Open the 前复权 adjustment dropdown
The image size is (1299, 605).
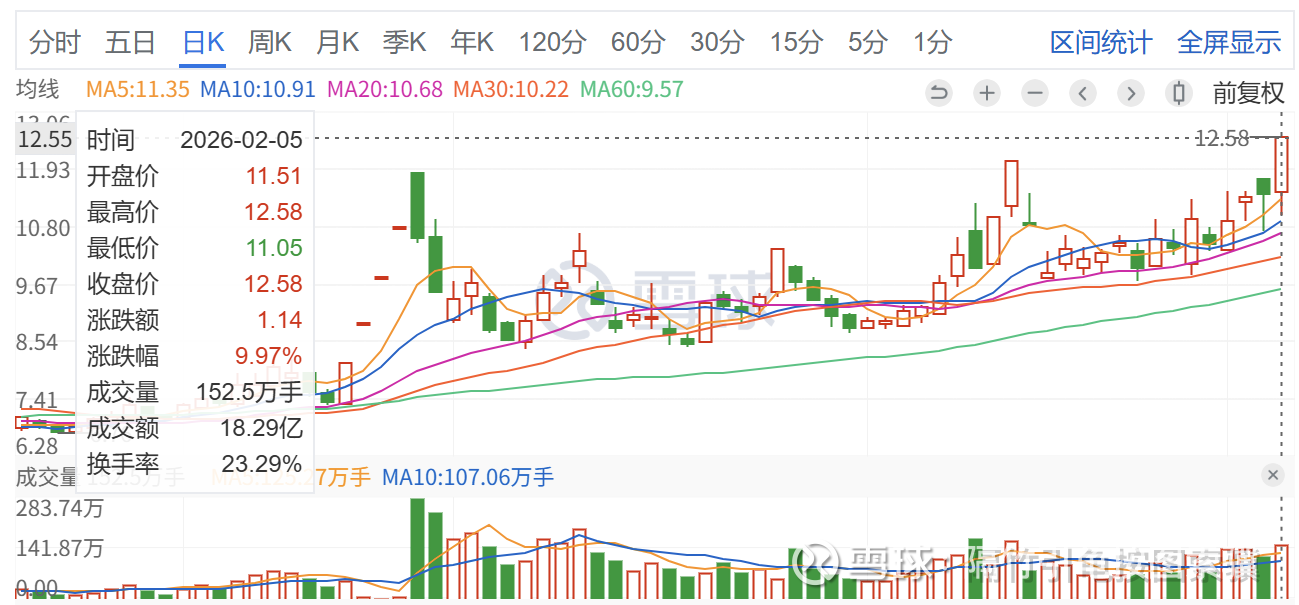pyautogui.click(x=1248, y=94)
